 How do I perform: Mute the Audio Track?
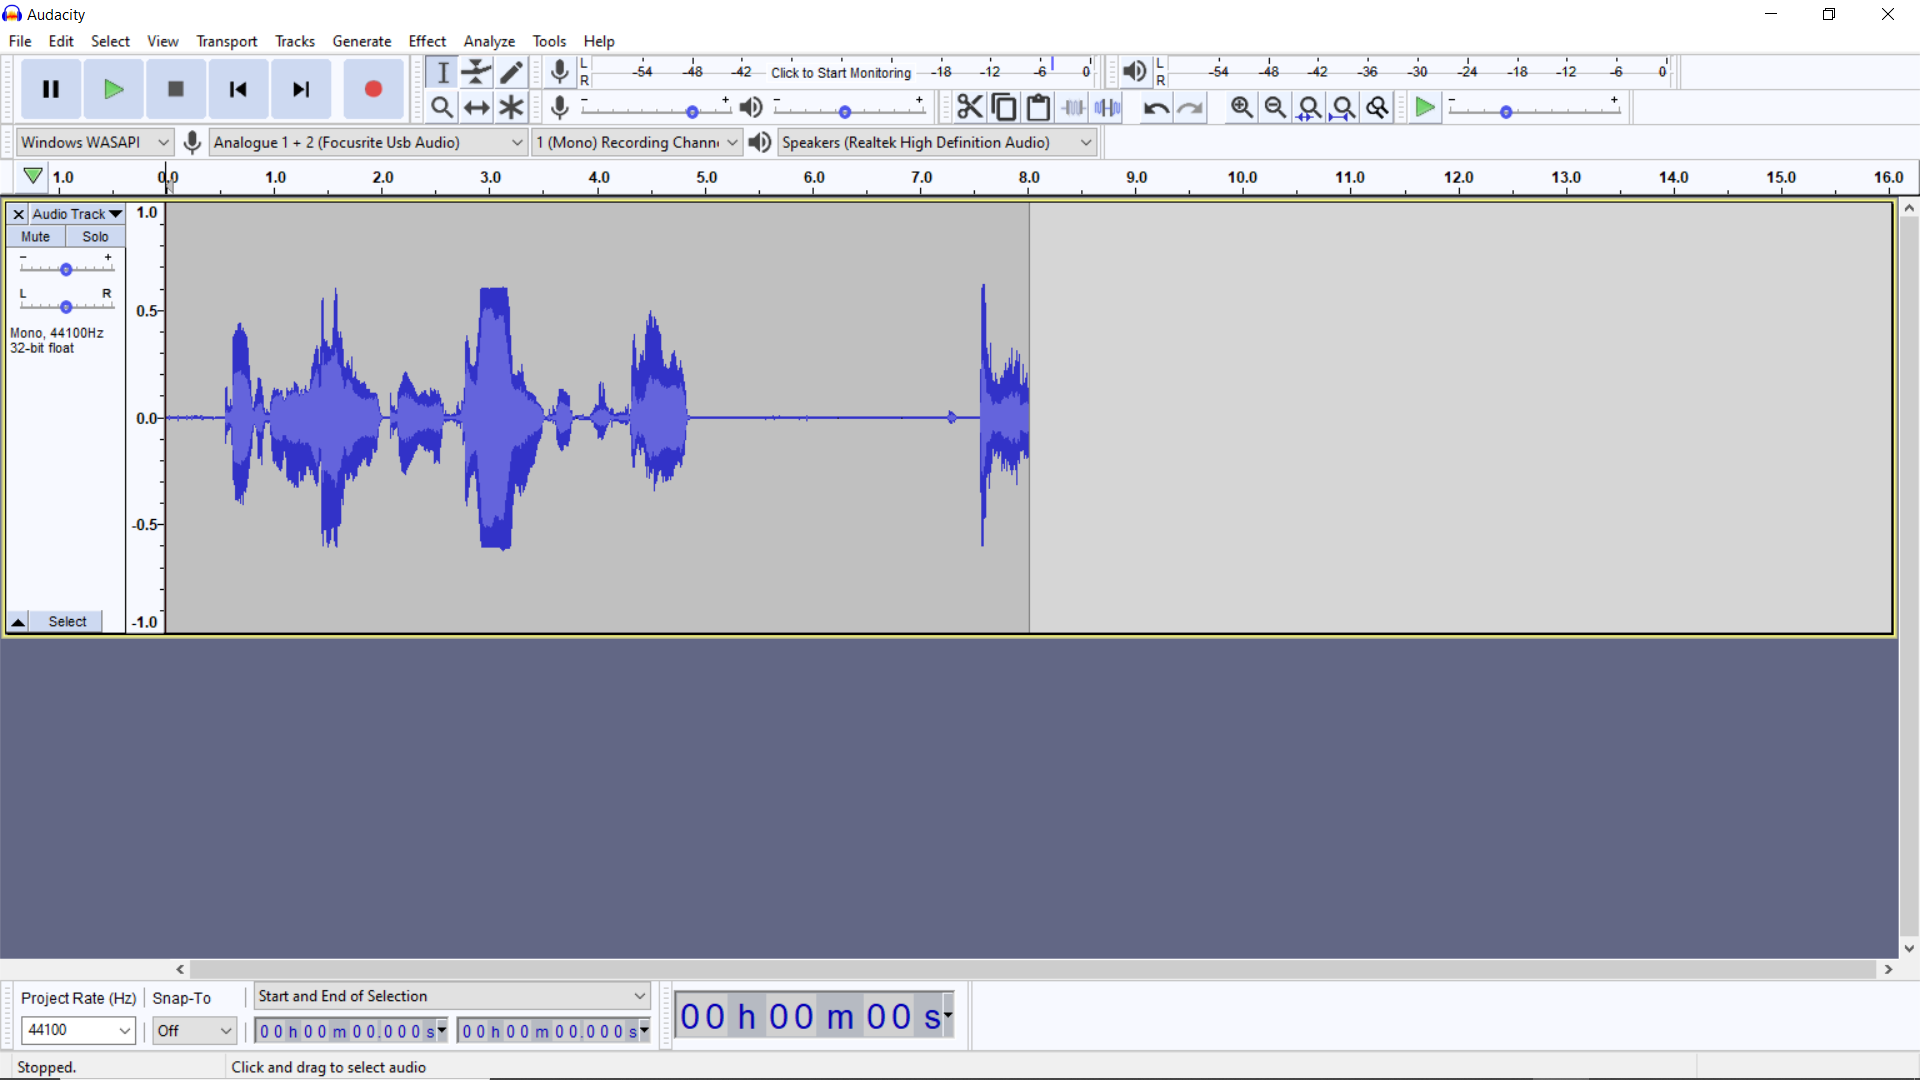(x=36, y=237)
